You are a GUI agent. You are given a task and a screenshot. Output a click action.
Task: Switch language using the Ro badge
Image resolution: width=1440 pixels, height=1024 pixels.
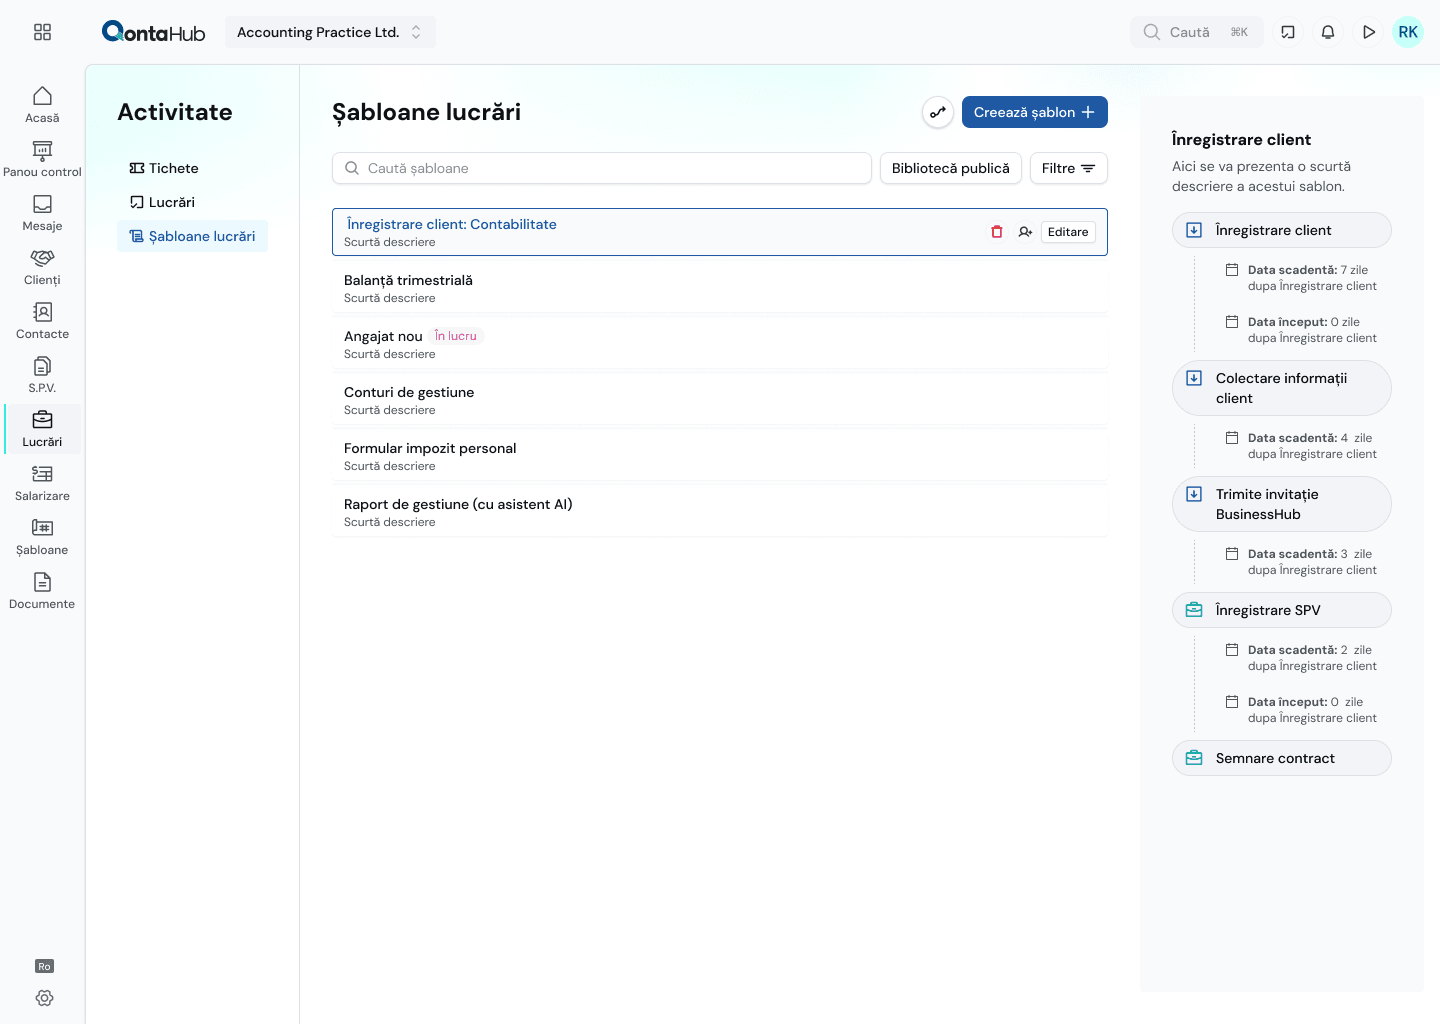click(x=44, y=966)
